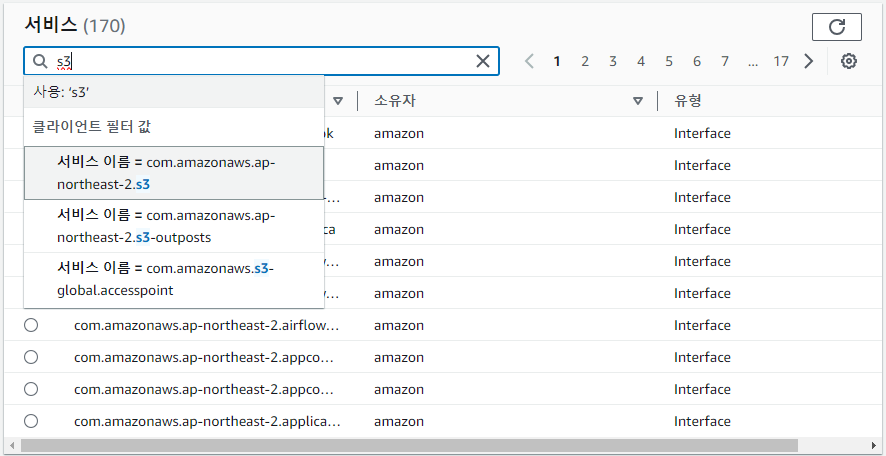886x456 pixels.
Task: Select current page 1
Action: (557, 61)
